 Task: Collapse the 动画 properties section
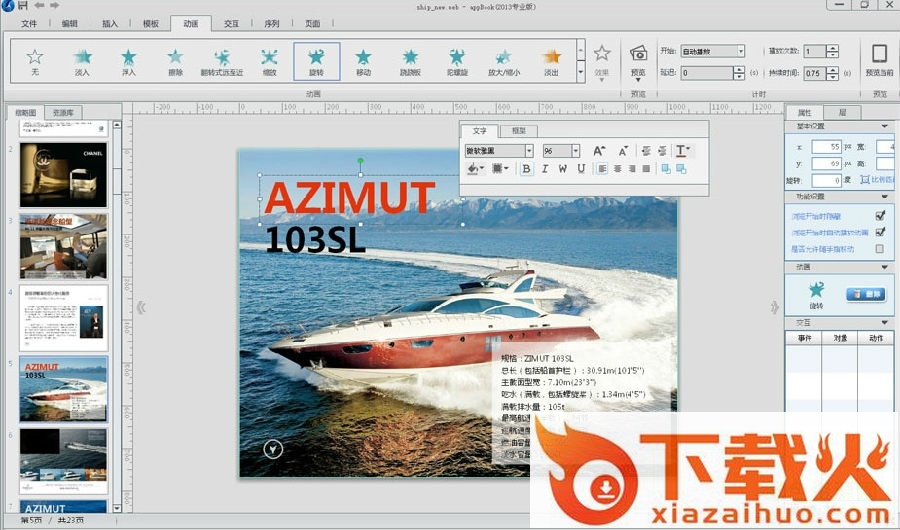pyautogui.click(x=885, y=268)
